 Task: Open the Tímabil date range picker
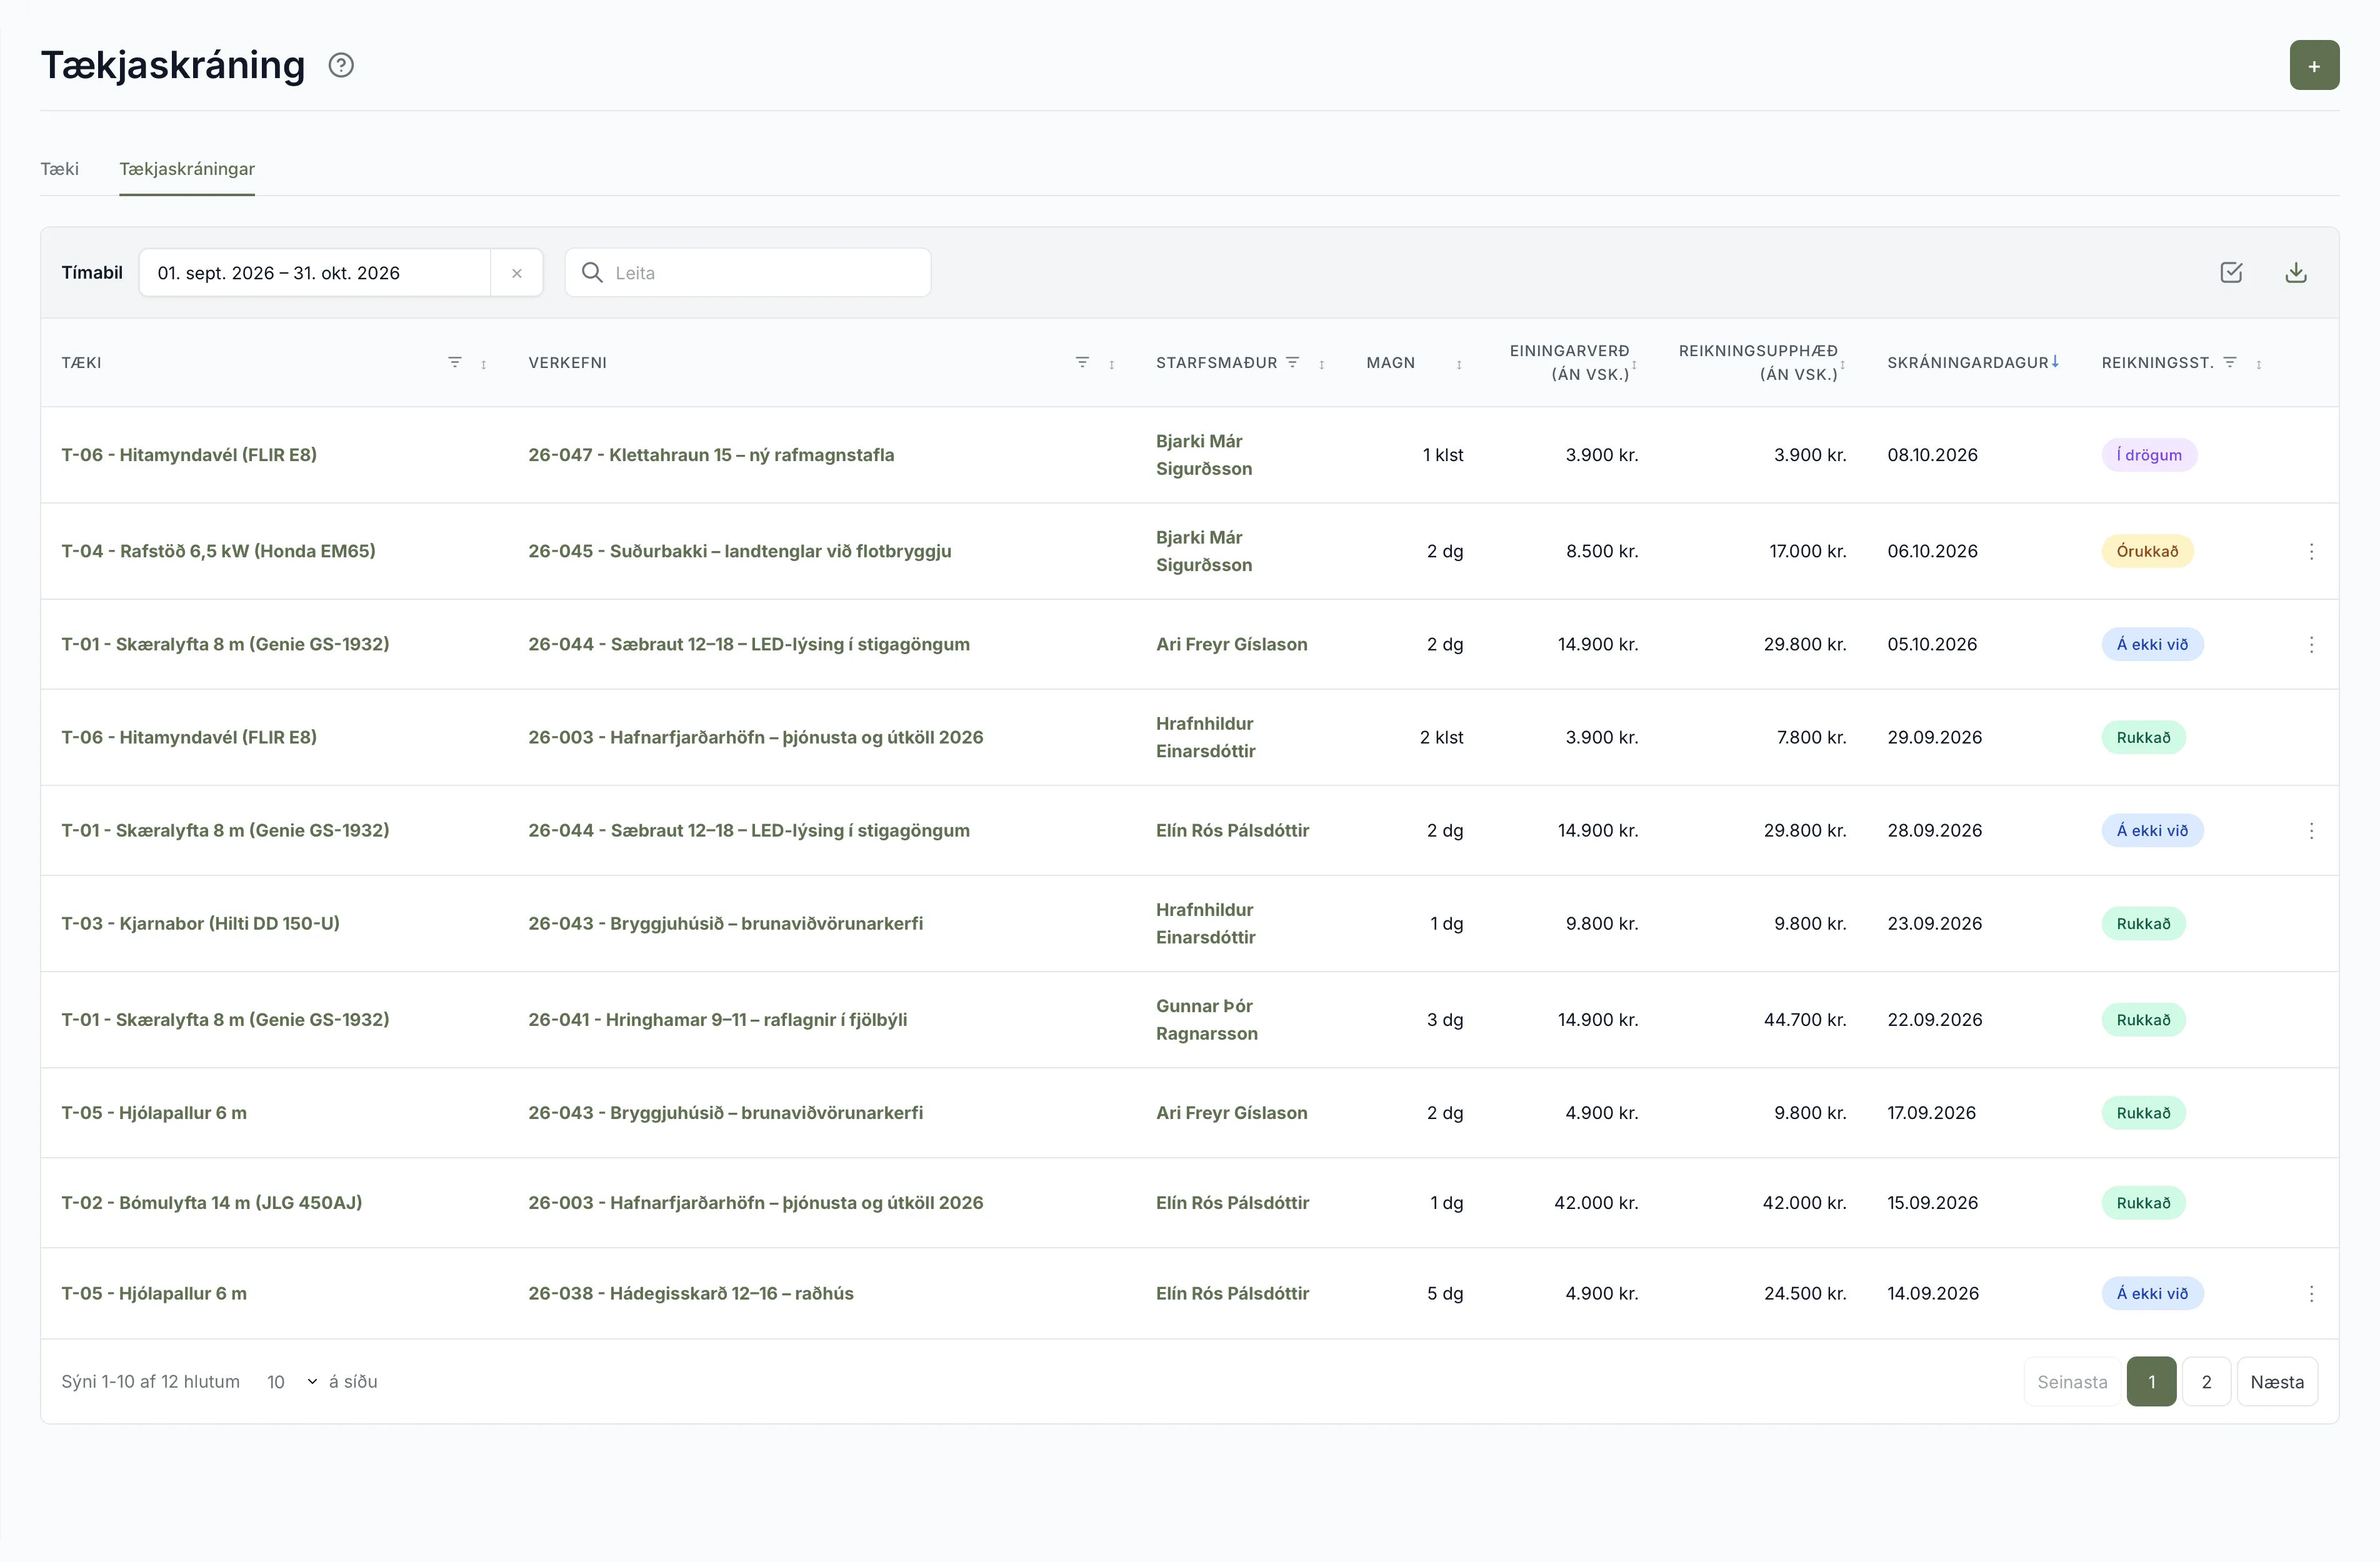(x=314, y=273)
